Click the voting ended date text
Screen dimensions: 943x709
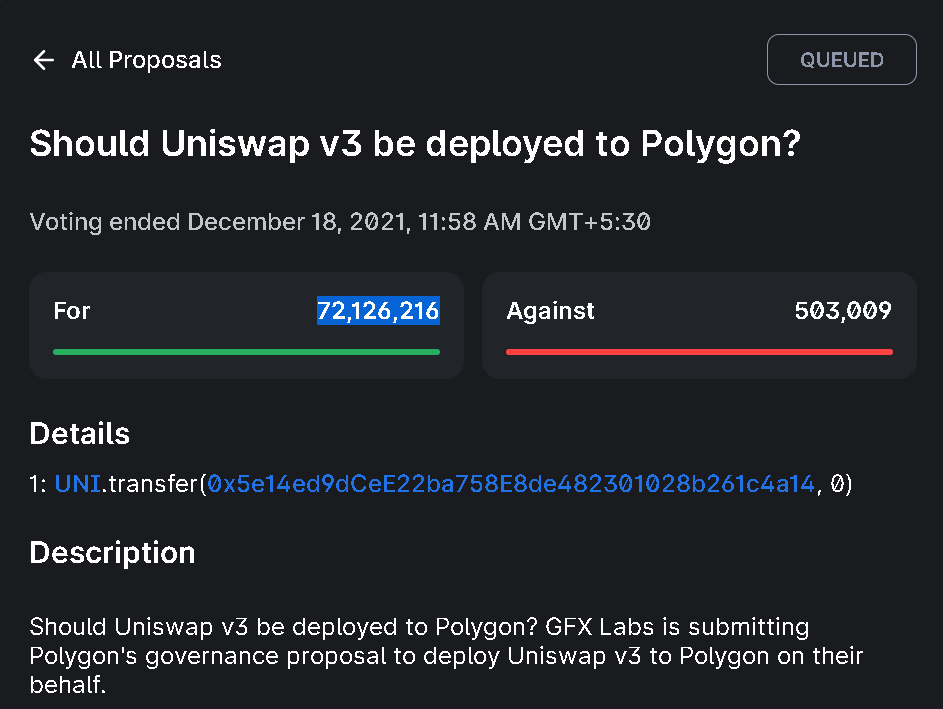tap(340, 221)
